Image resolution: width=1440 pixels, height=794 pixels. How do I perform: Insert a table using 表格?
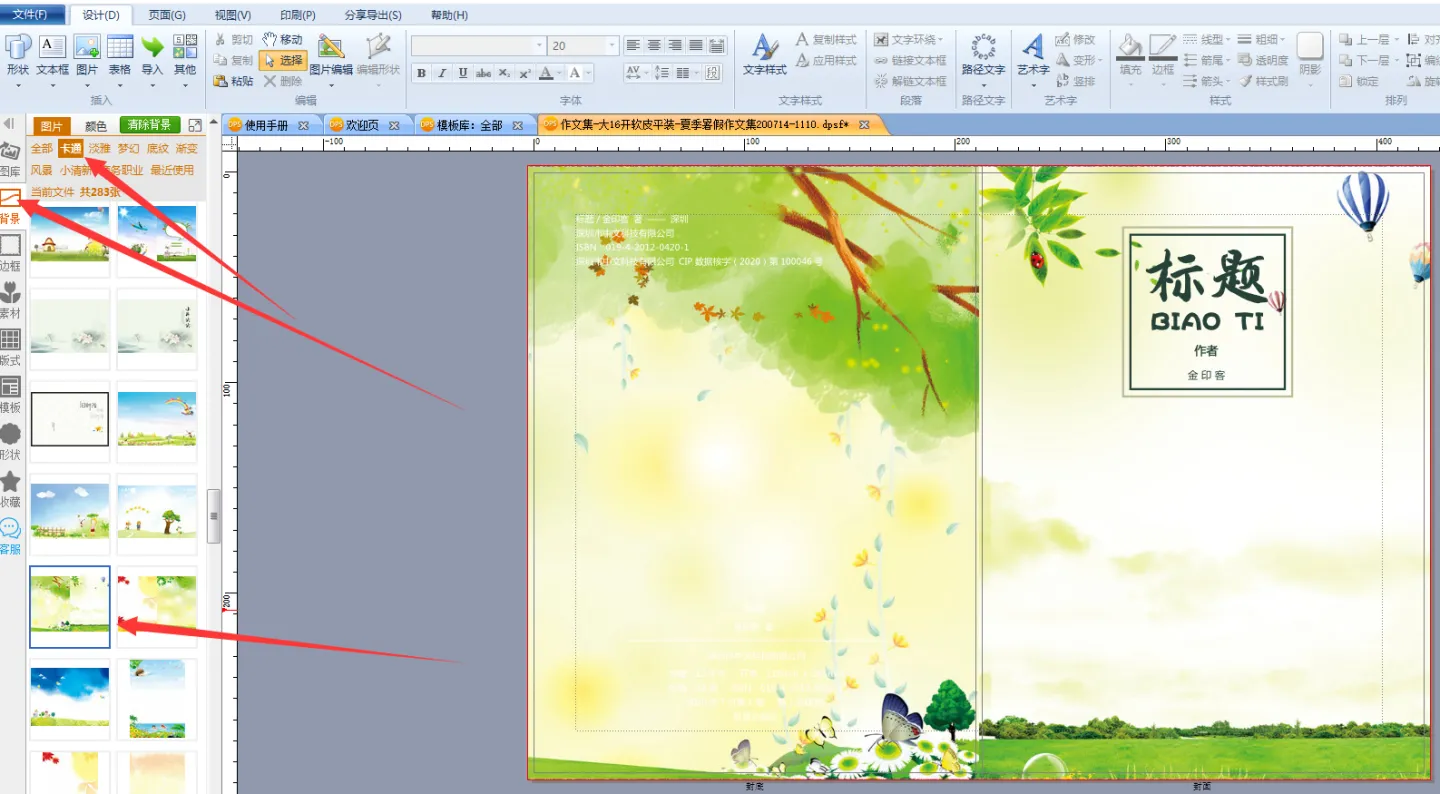pyautogui.click(x=120, y=56)
